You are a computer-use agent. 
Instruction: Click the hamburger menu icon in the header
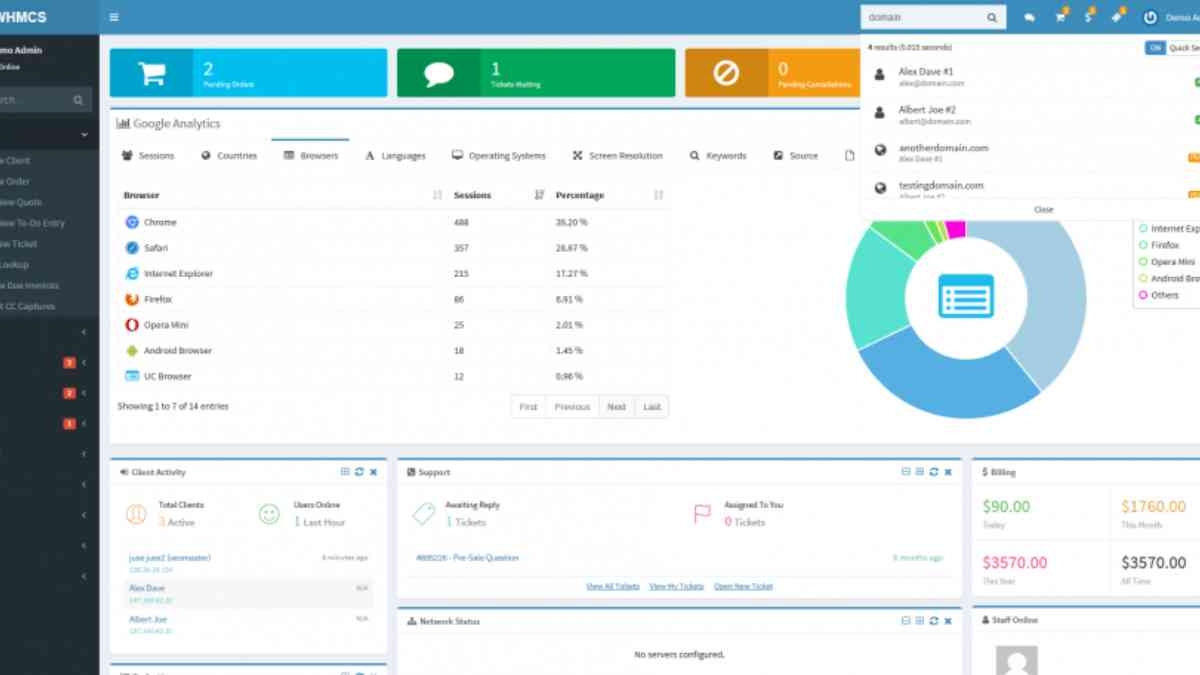tap(114, 17)
